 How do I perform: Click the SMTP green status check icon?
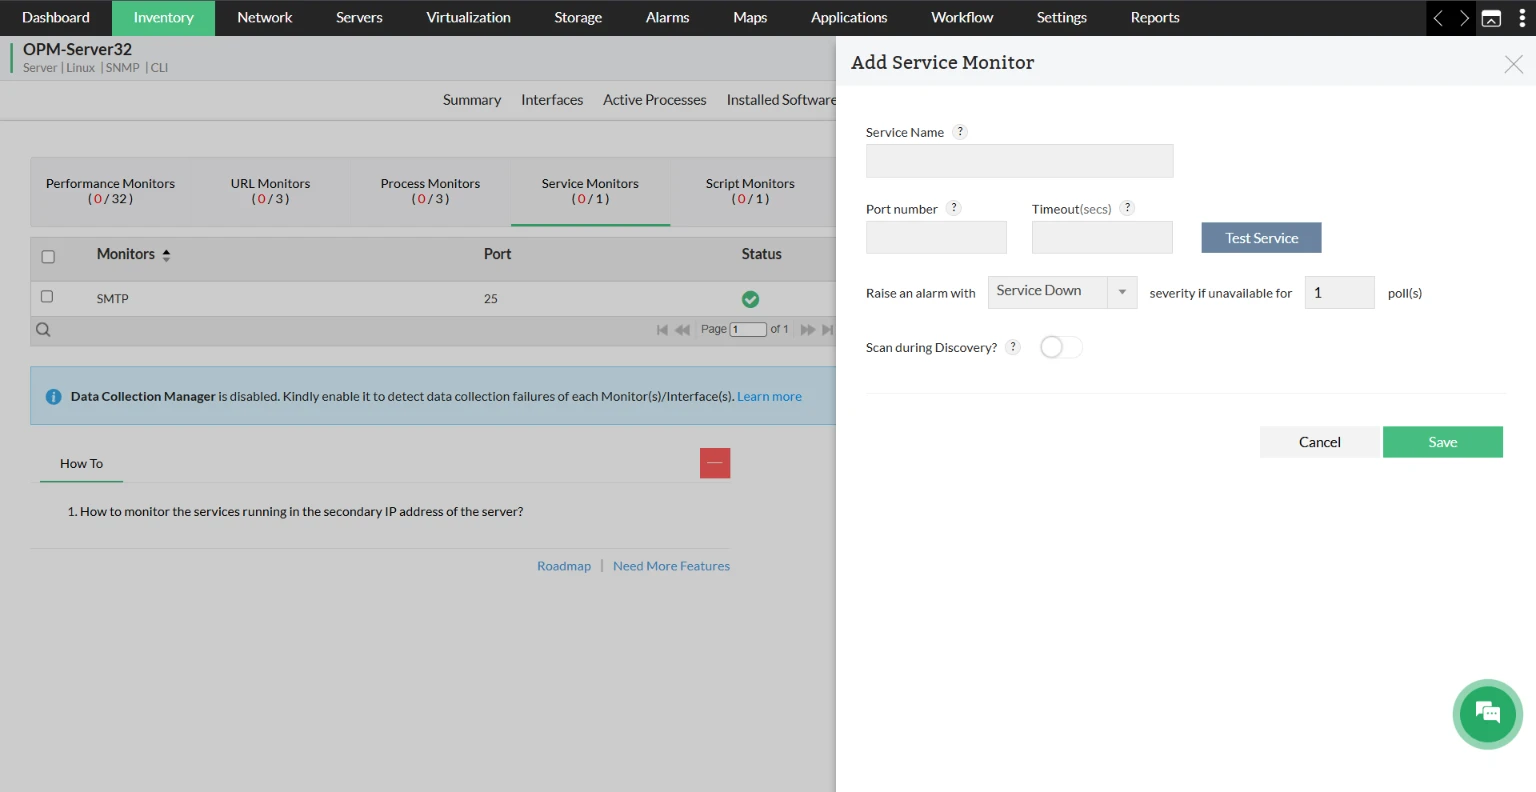pyautogui.click(x=750, y=299)
